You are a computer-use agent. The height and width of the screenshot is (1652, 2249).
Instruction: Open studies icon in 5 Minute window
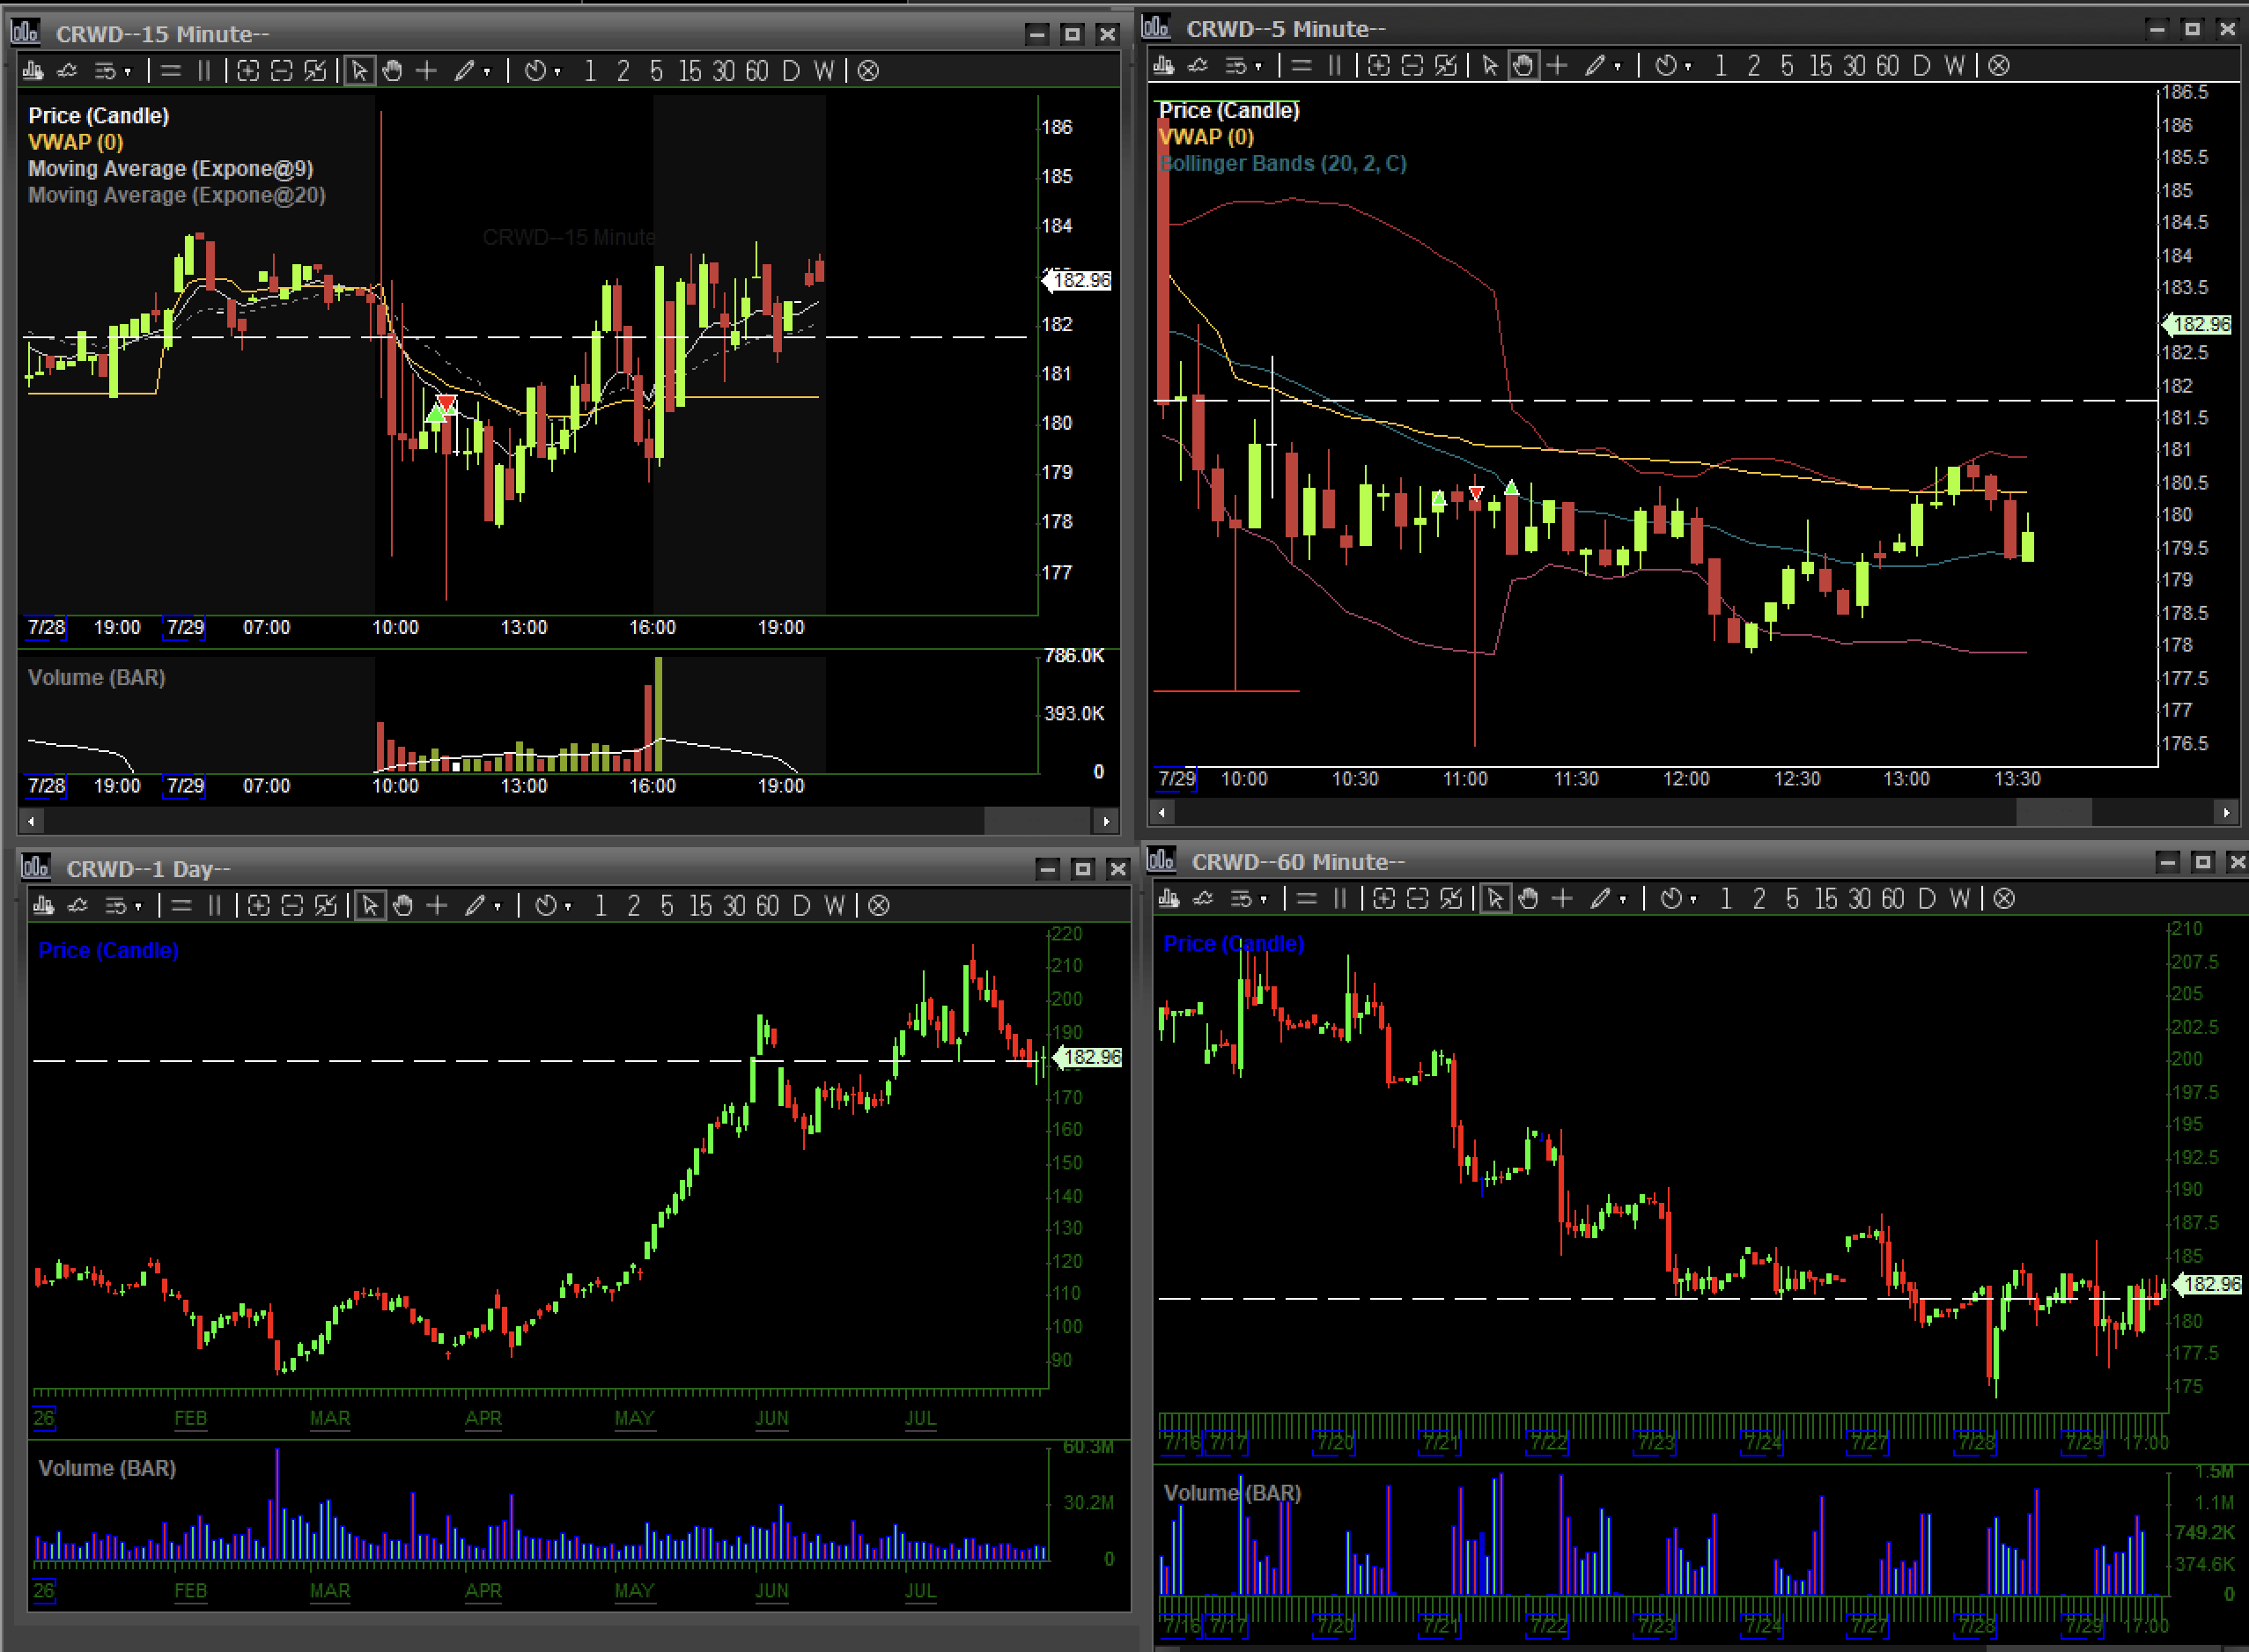pyautogui.click(x=1198, y=66)
